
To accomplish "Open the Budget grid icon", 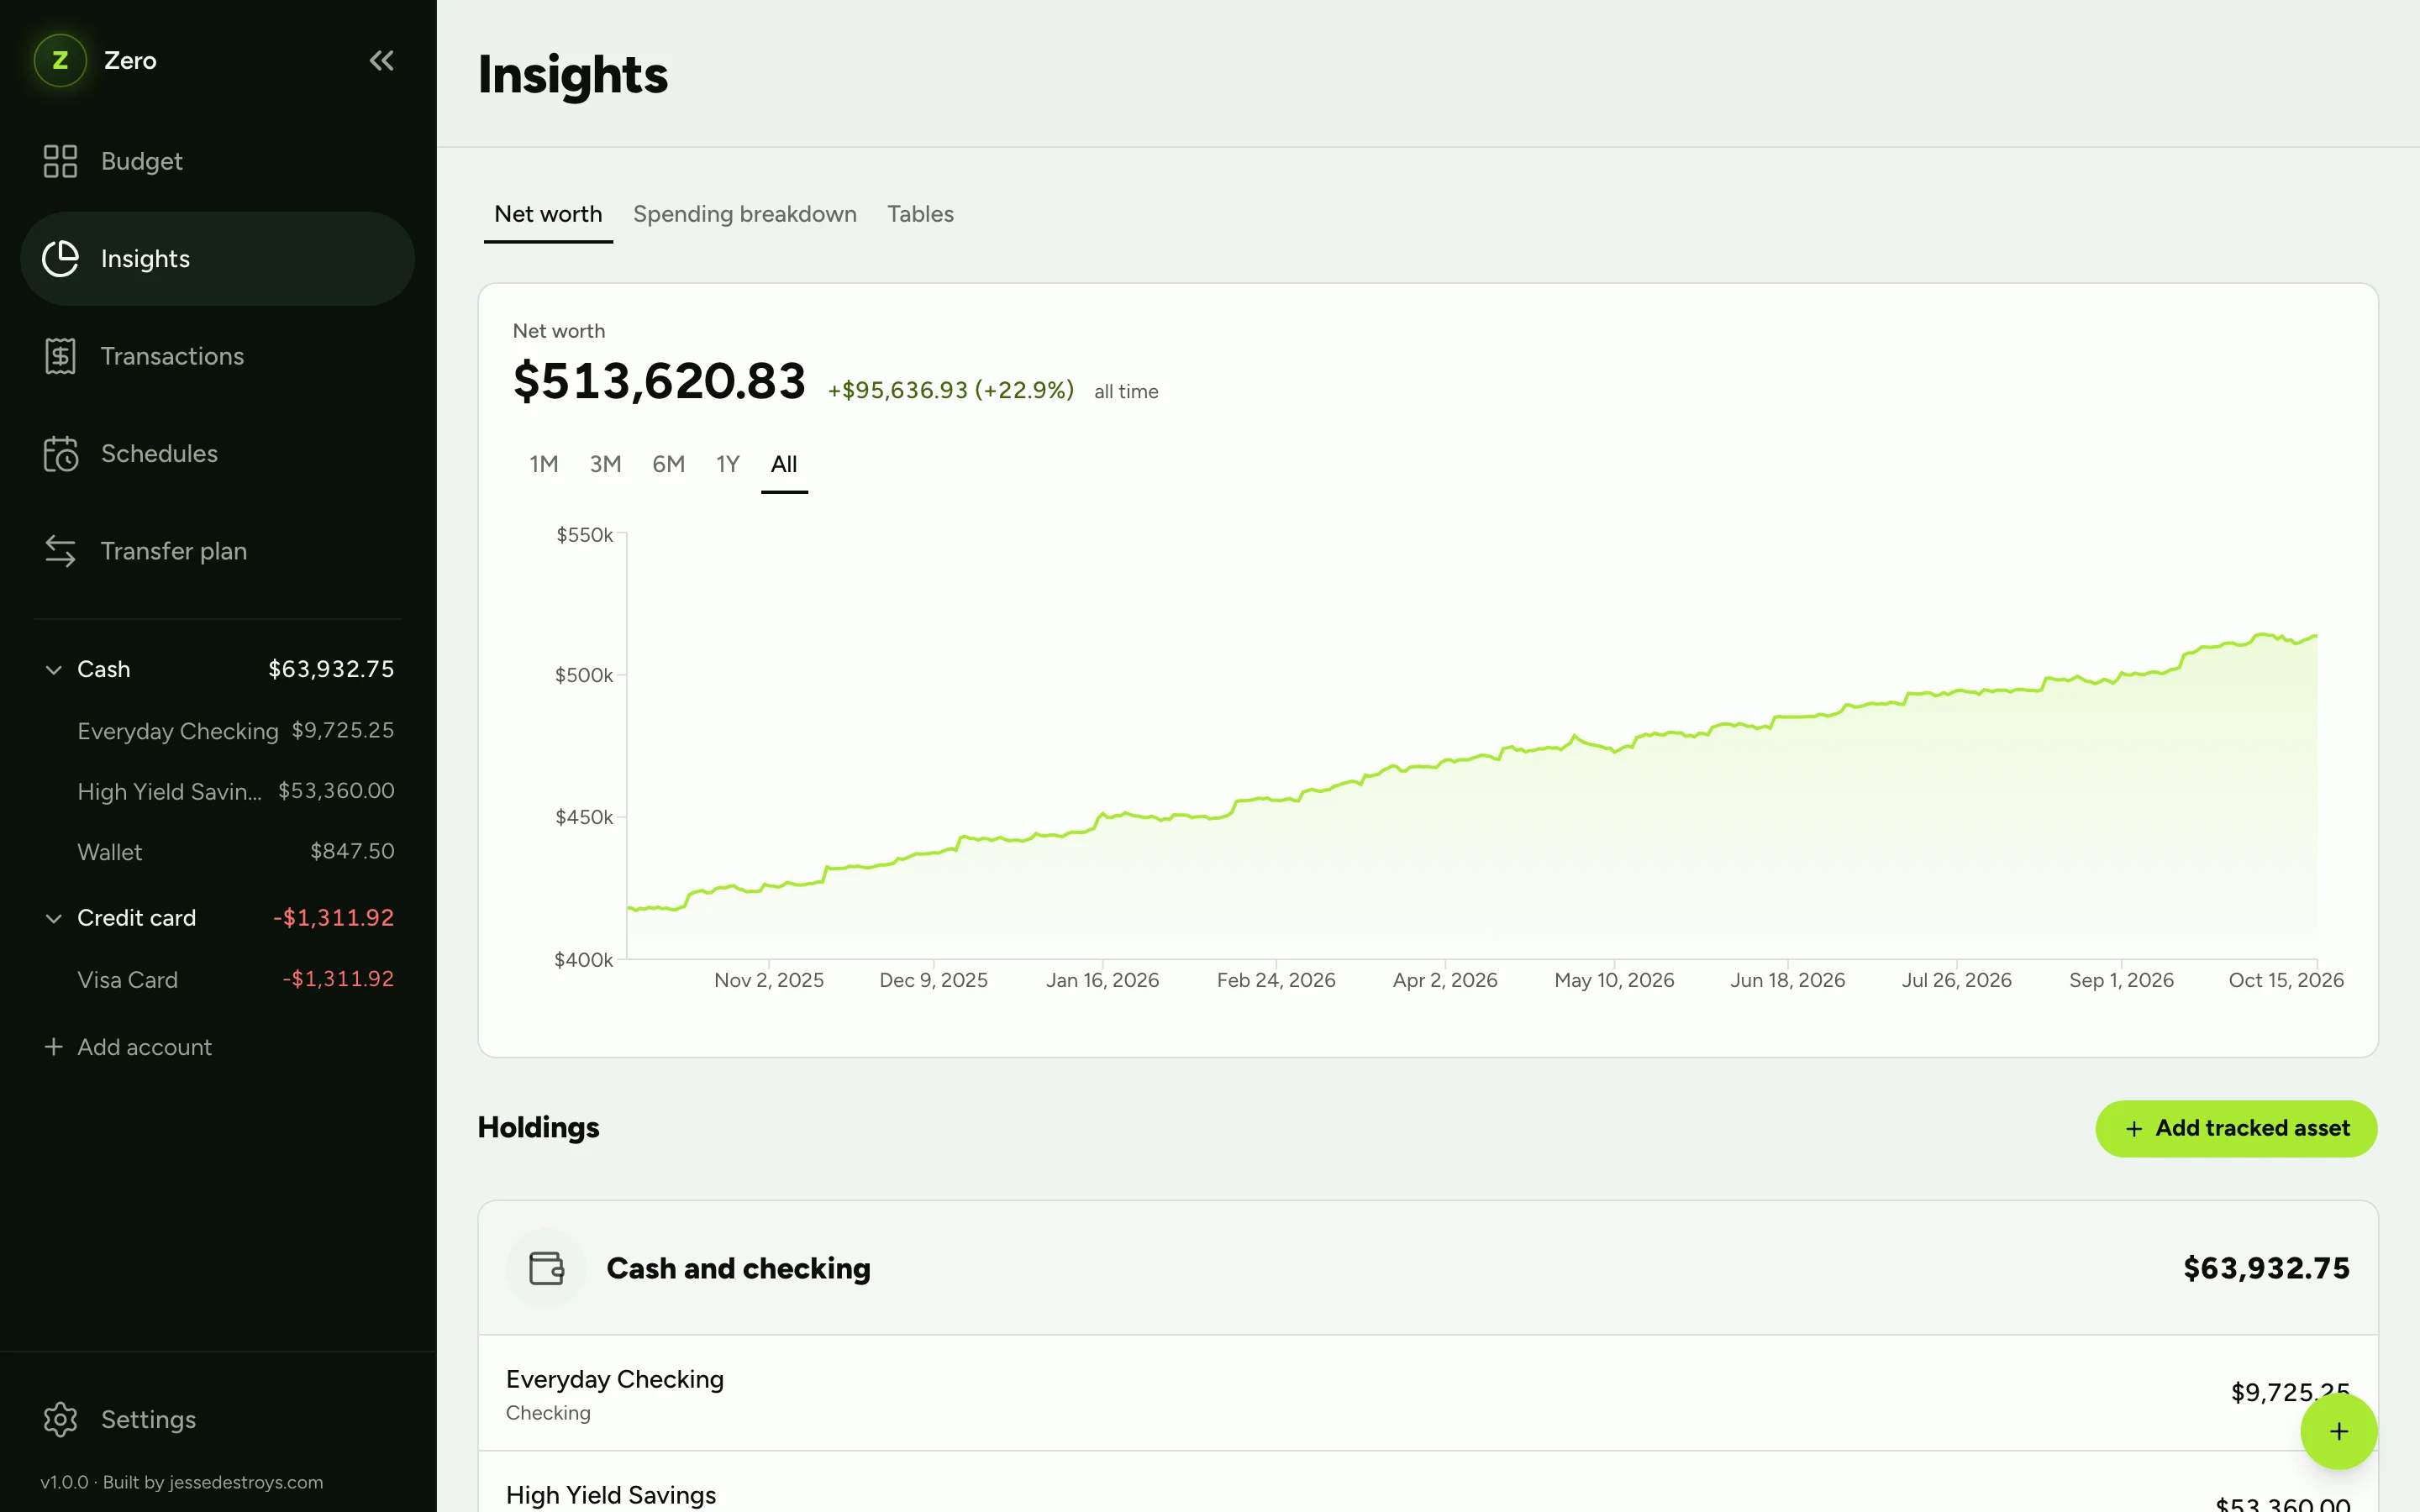I will click(x=60, y=161).
